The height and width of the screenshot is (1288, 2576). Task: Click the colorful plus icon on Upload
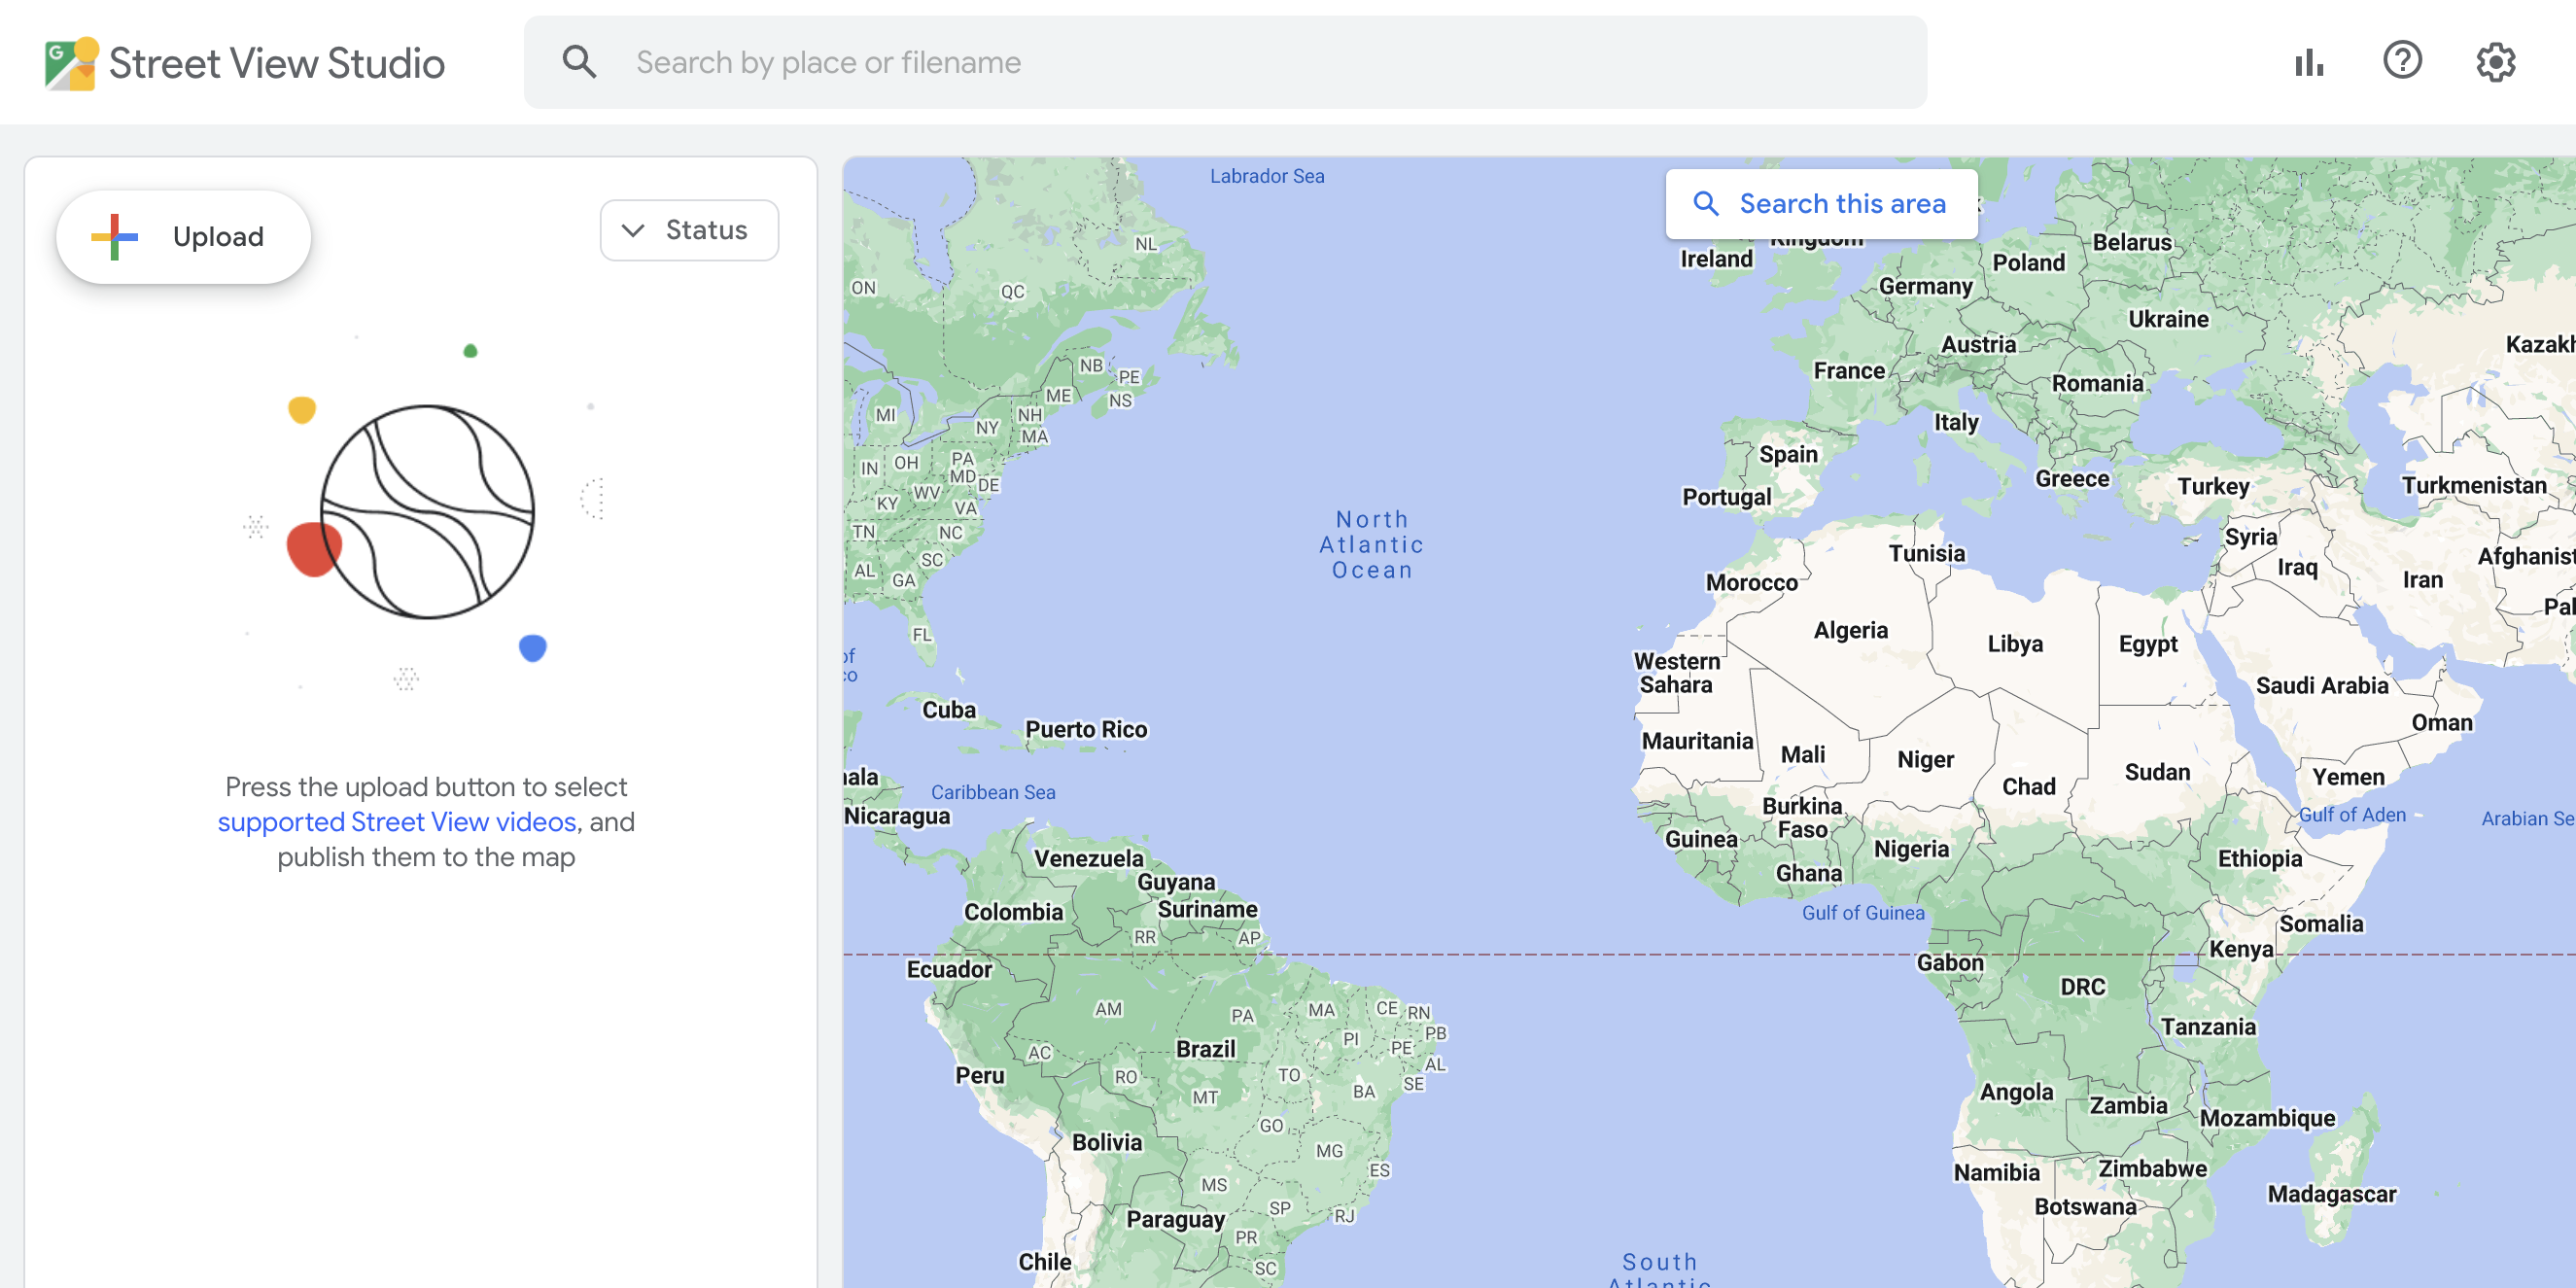115,237
